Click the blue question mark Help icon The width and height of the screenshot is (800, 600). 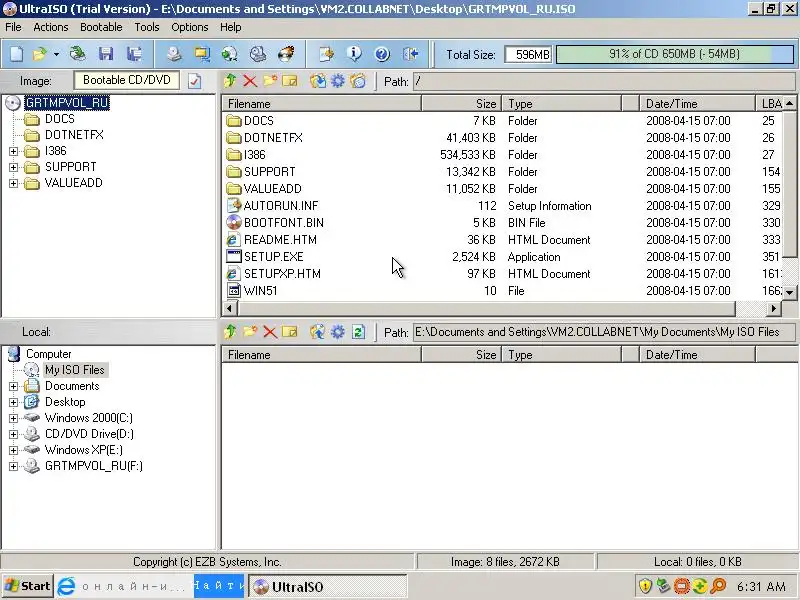pyautogui.click(x=382, y=54)
